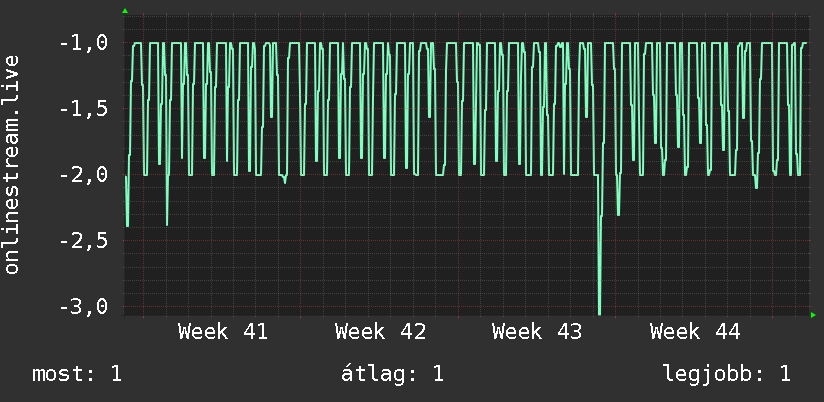Click the green arrow at x-axis end
This screenshot has width=824, height=402.
click(813, 315)
